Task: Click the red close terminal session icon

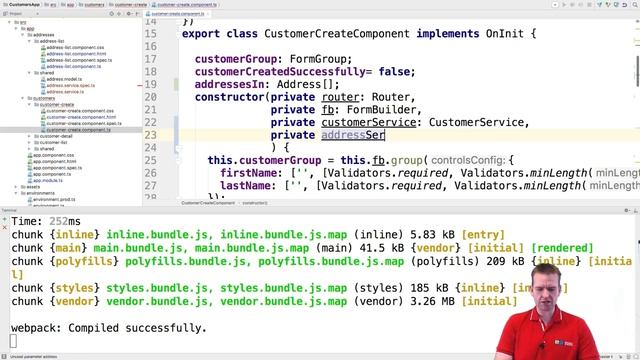Action: 4,227
